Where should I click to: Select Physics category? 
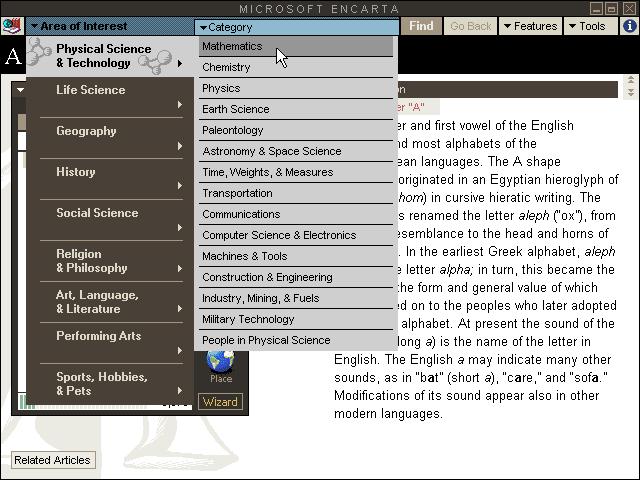point(296,88)
